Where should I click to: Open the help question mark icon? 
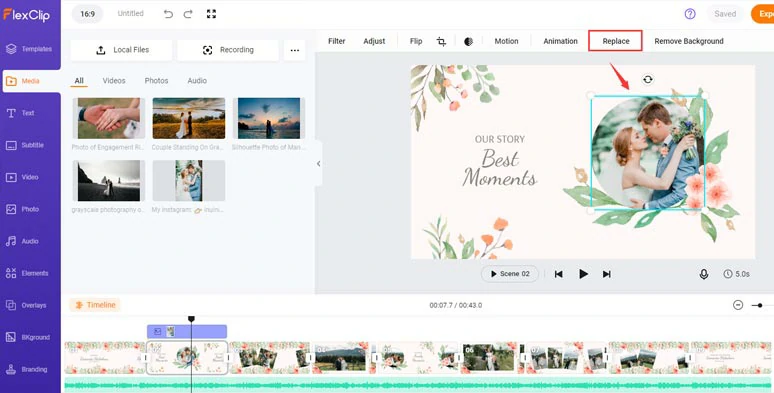point(690,14)
